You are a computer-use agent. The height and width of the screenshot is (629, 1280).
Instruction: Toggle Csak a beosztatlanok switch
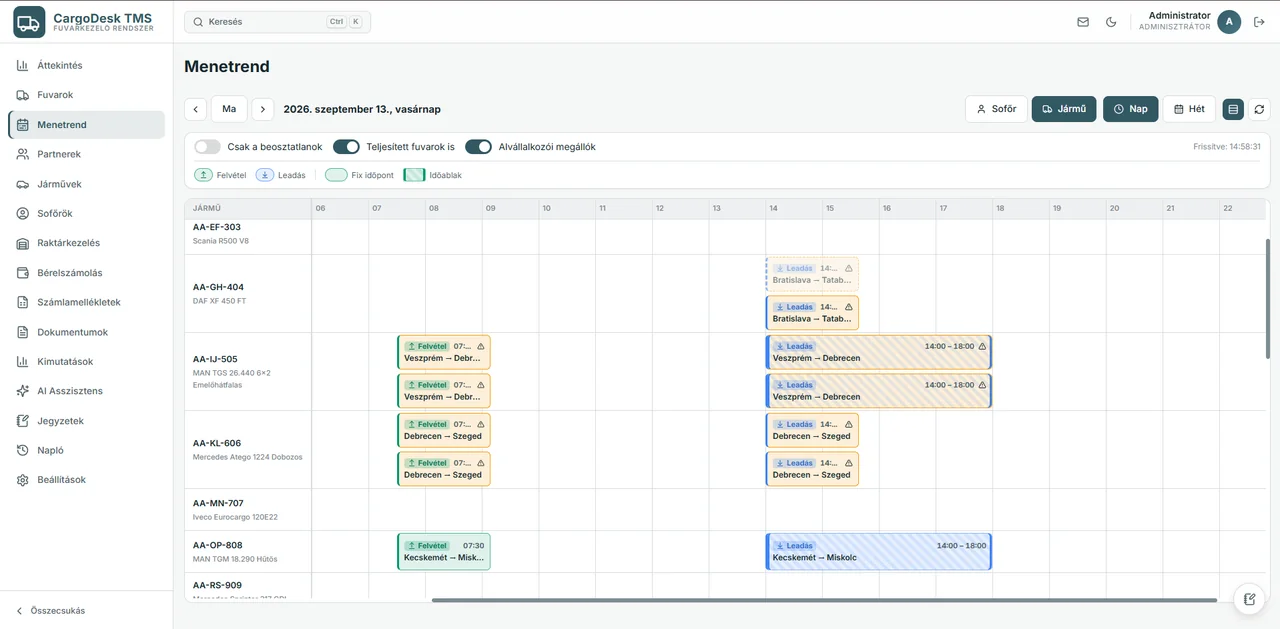click(x=207, y=147)
